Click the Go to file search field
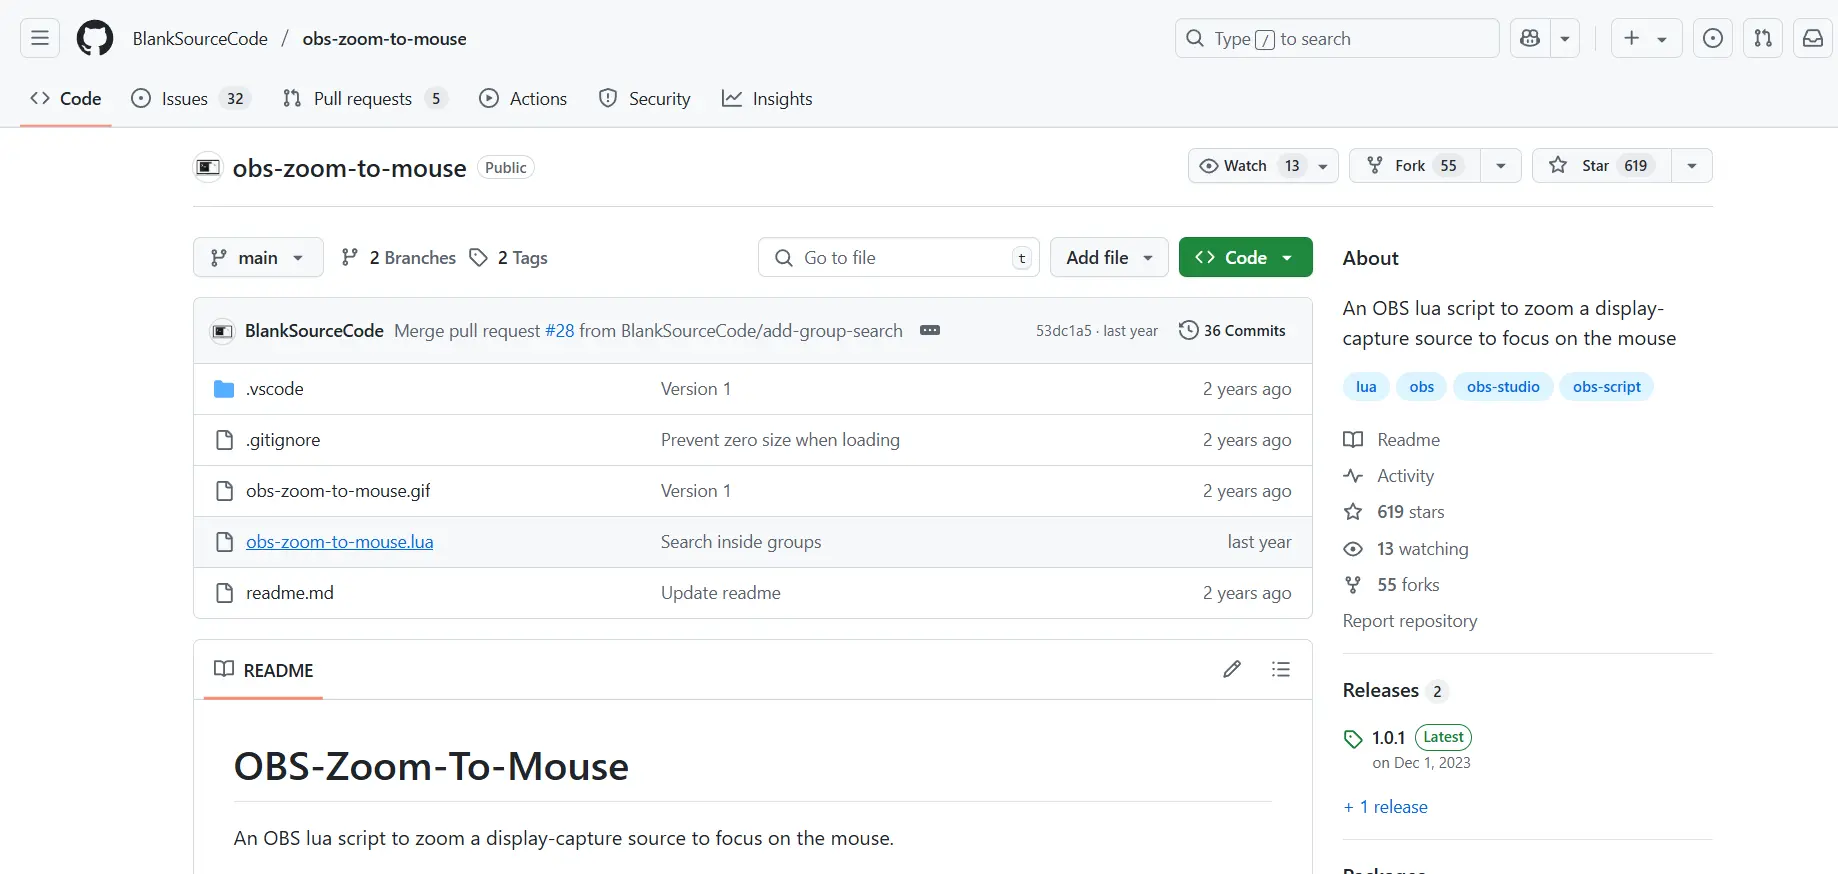This screenshot has width=1838, height=874. click(x=899, y=257)
